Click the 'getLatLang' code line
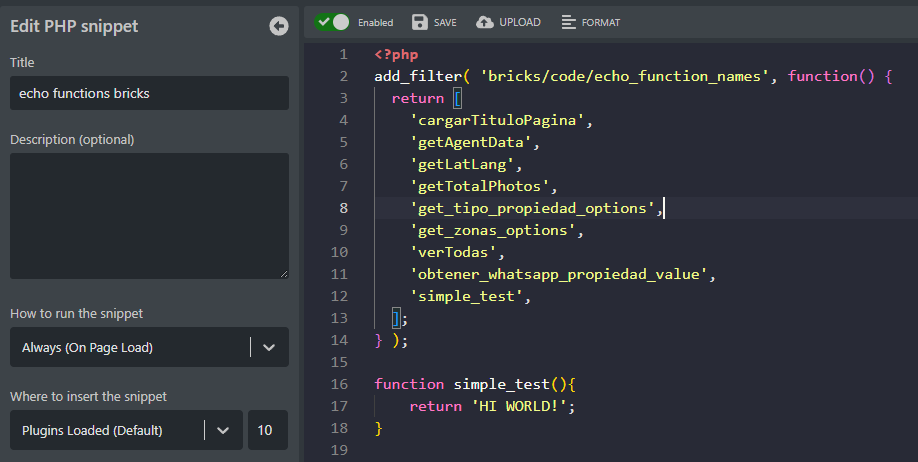The image size is (918, 462). tap(465, 165)
